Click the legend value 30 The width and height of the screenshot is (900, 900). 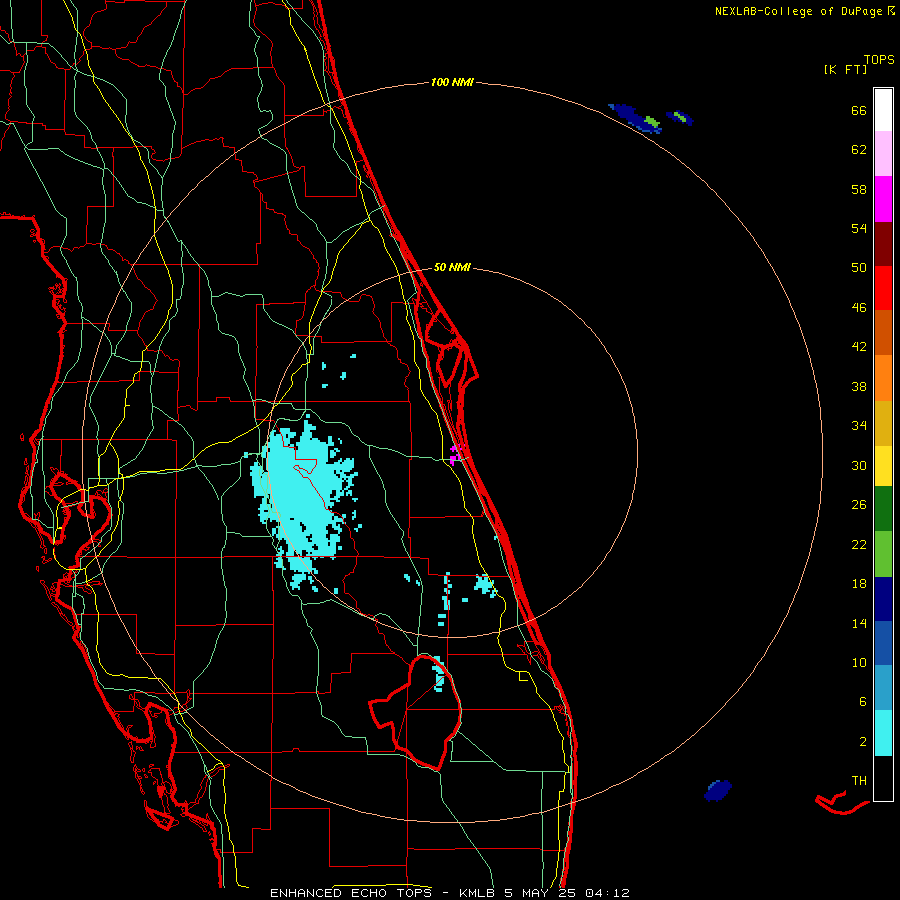[x=859, y=465]
